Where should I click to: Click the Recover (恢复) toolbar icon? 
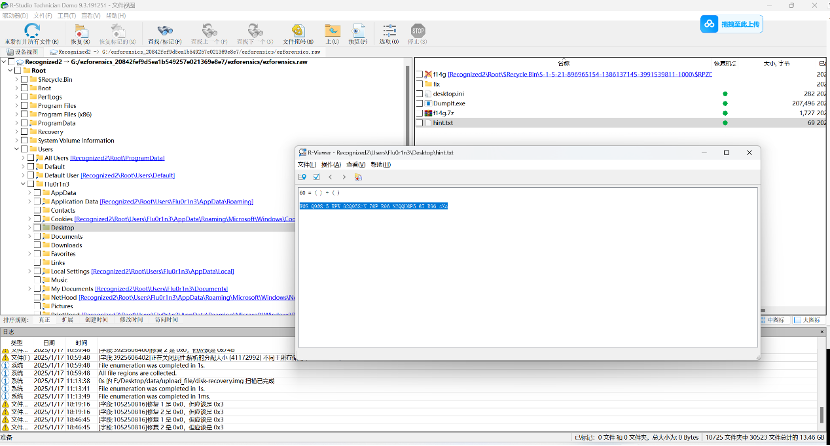pos(81,31)
